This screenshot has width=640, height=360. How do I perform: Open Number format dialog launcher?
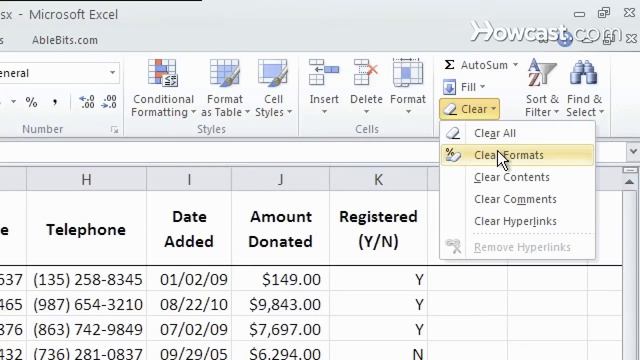point(114,130)
